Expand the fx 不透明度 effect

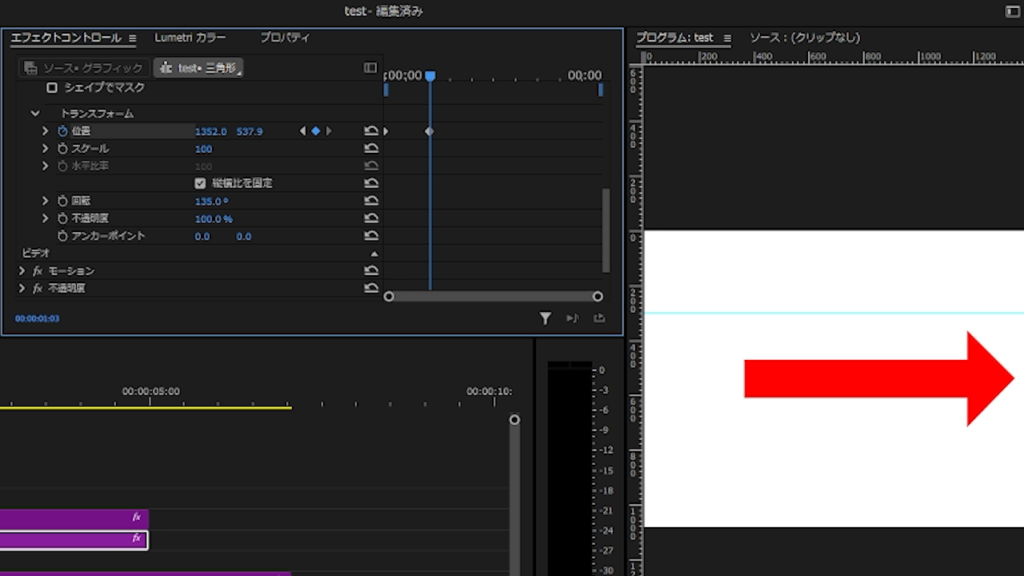point(22,288)
